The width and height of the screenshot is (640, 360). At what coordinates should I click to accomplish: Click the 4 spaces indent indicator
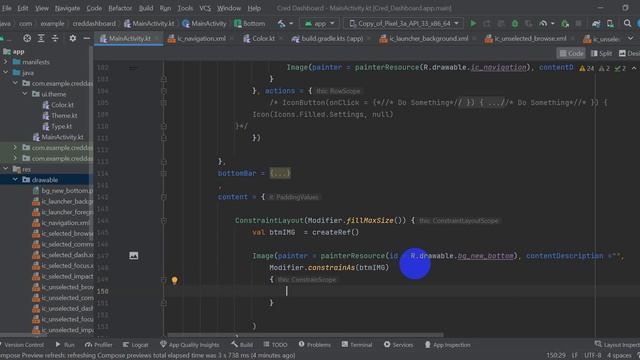tap(621, 356)
